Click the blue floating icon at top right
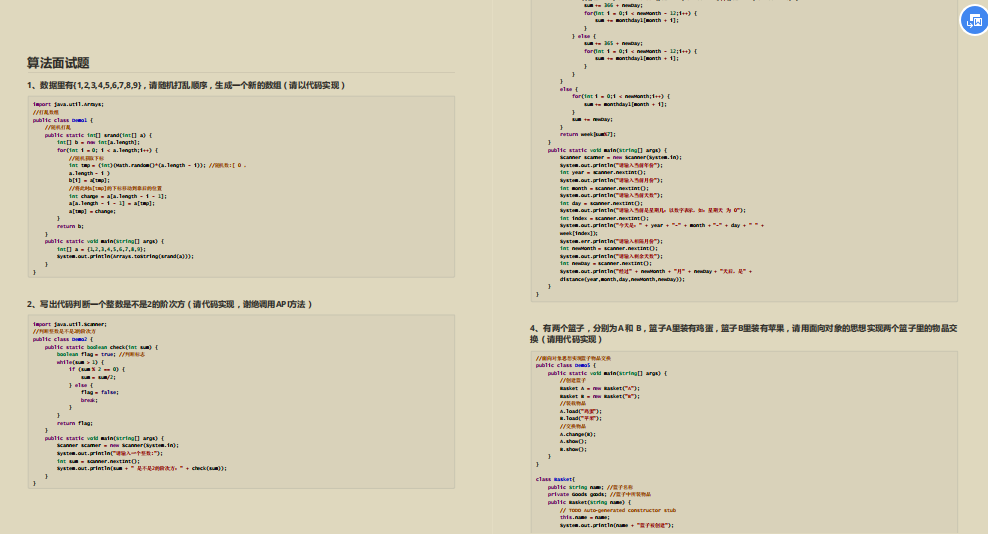988x534 pixels. tap(974, 21)
